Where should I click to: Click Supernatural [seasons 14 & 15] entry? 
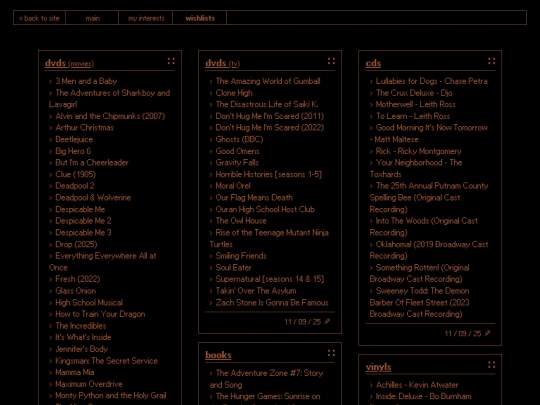(270, 279)
